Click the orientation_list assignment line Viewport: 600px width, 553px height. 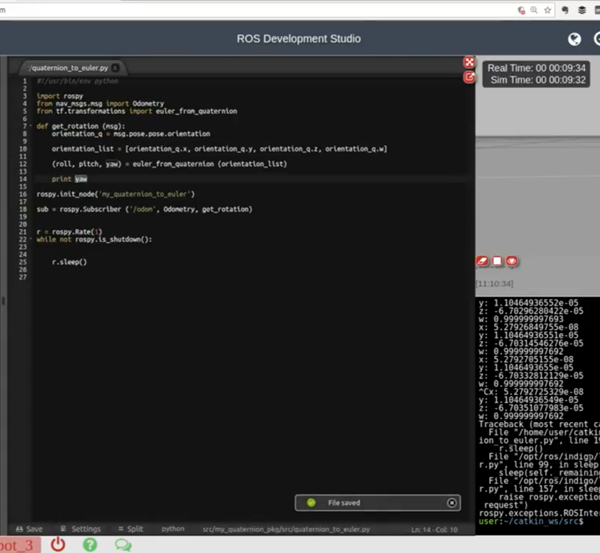tap(219, 149)
